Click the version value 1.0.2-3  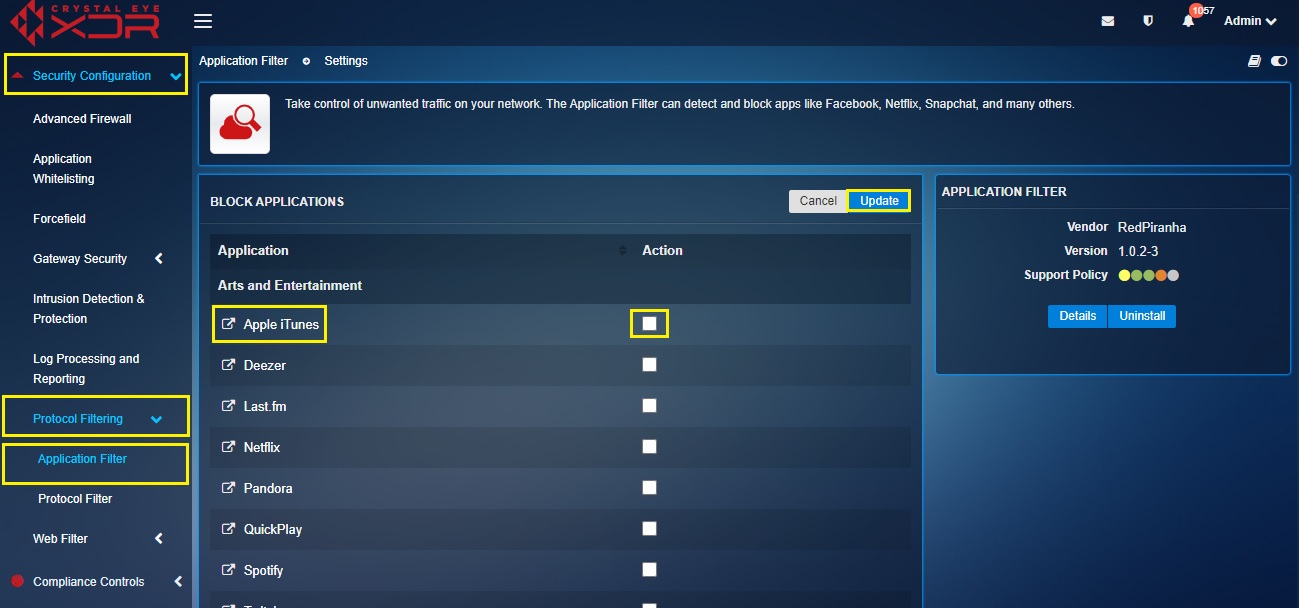coord(1138,251)
